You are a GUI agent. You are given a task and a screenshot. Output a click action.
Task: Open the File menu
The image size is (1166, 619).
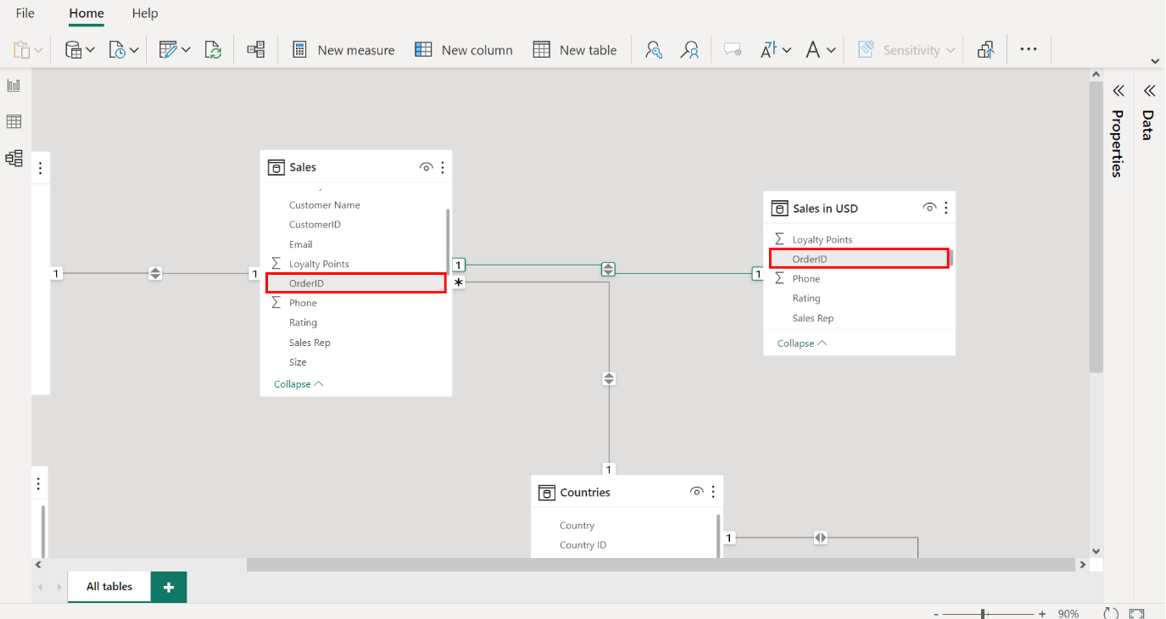point(25,13)
